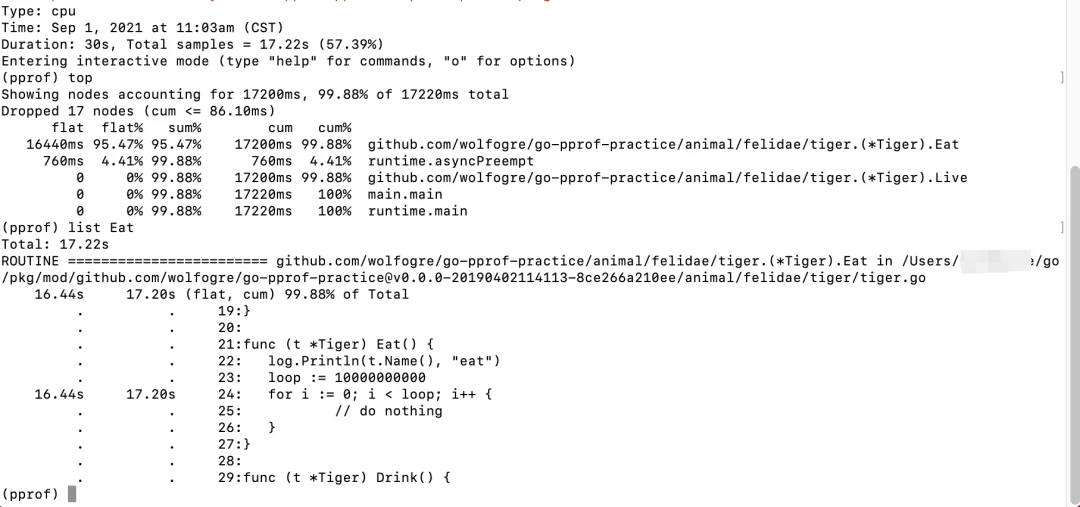Click the 'cum%' column header
This screenshot has height=507, width=1080.
click(x=335, y=128)
